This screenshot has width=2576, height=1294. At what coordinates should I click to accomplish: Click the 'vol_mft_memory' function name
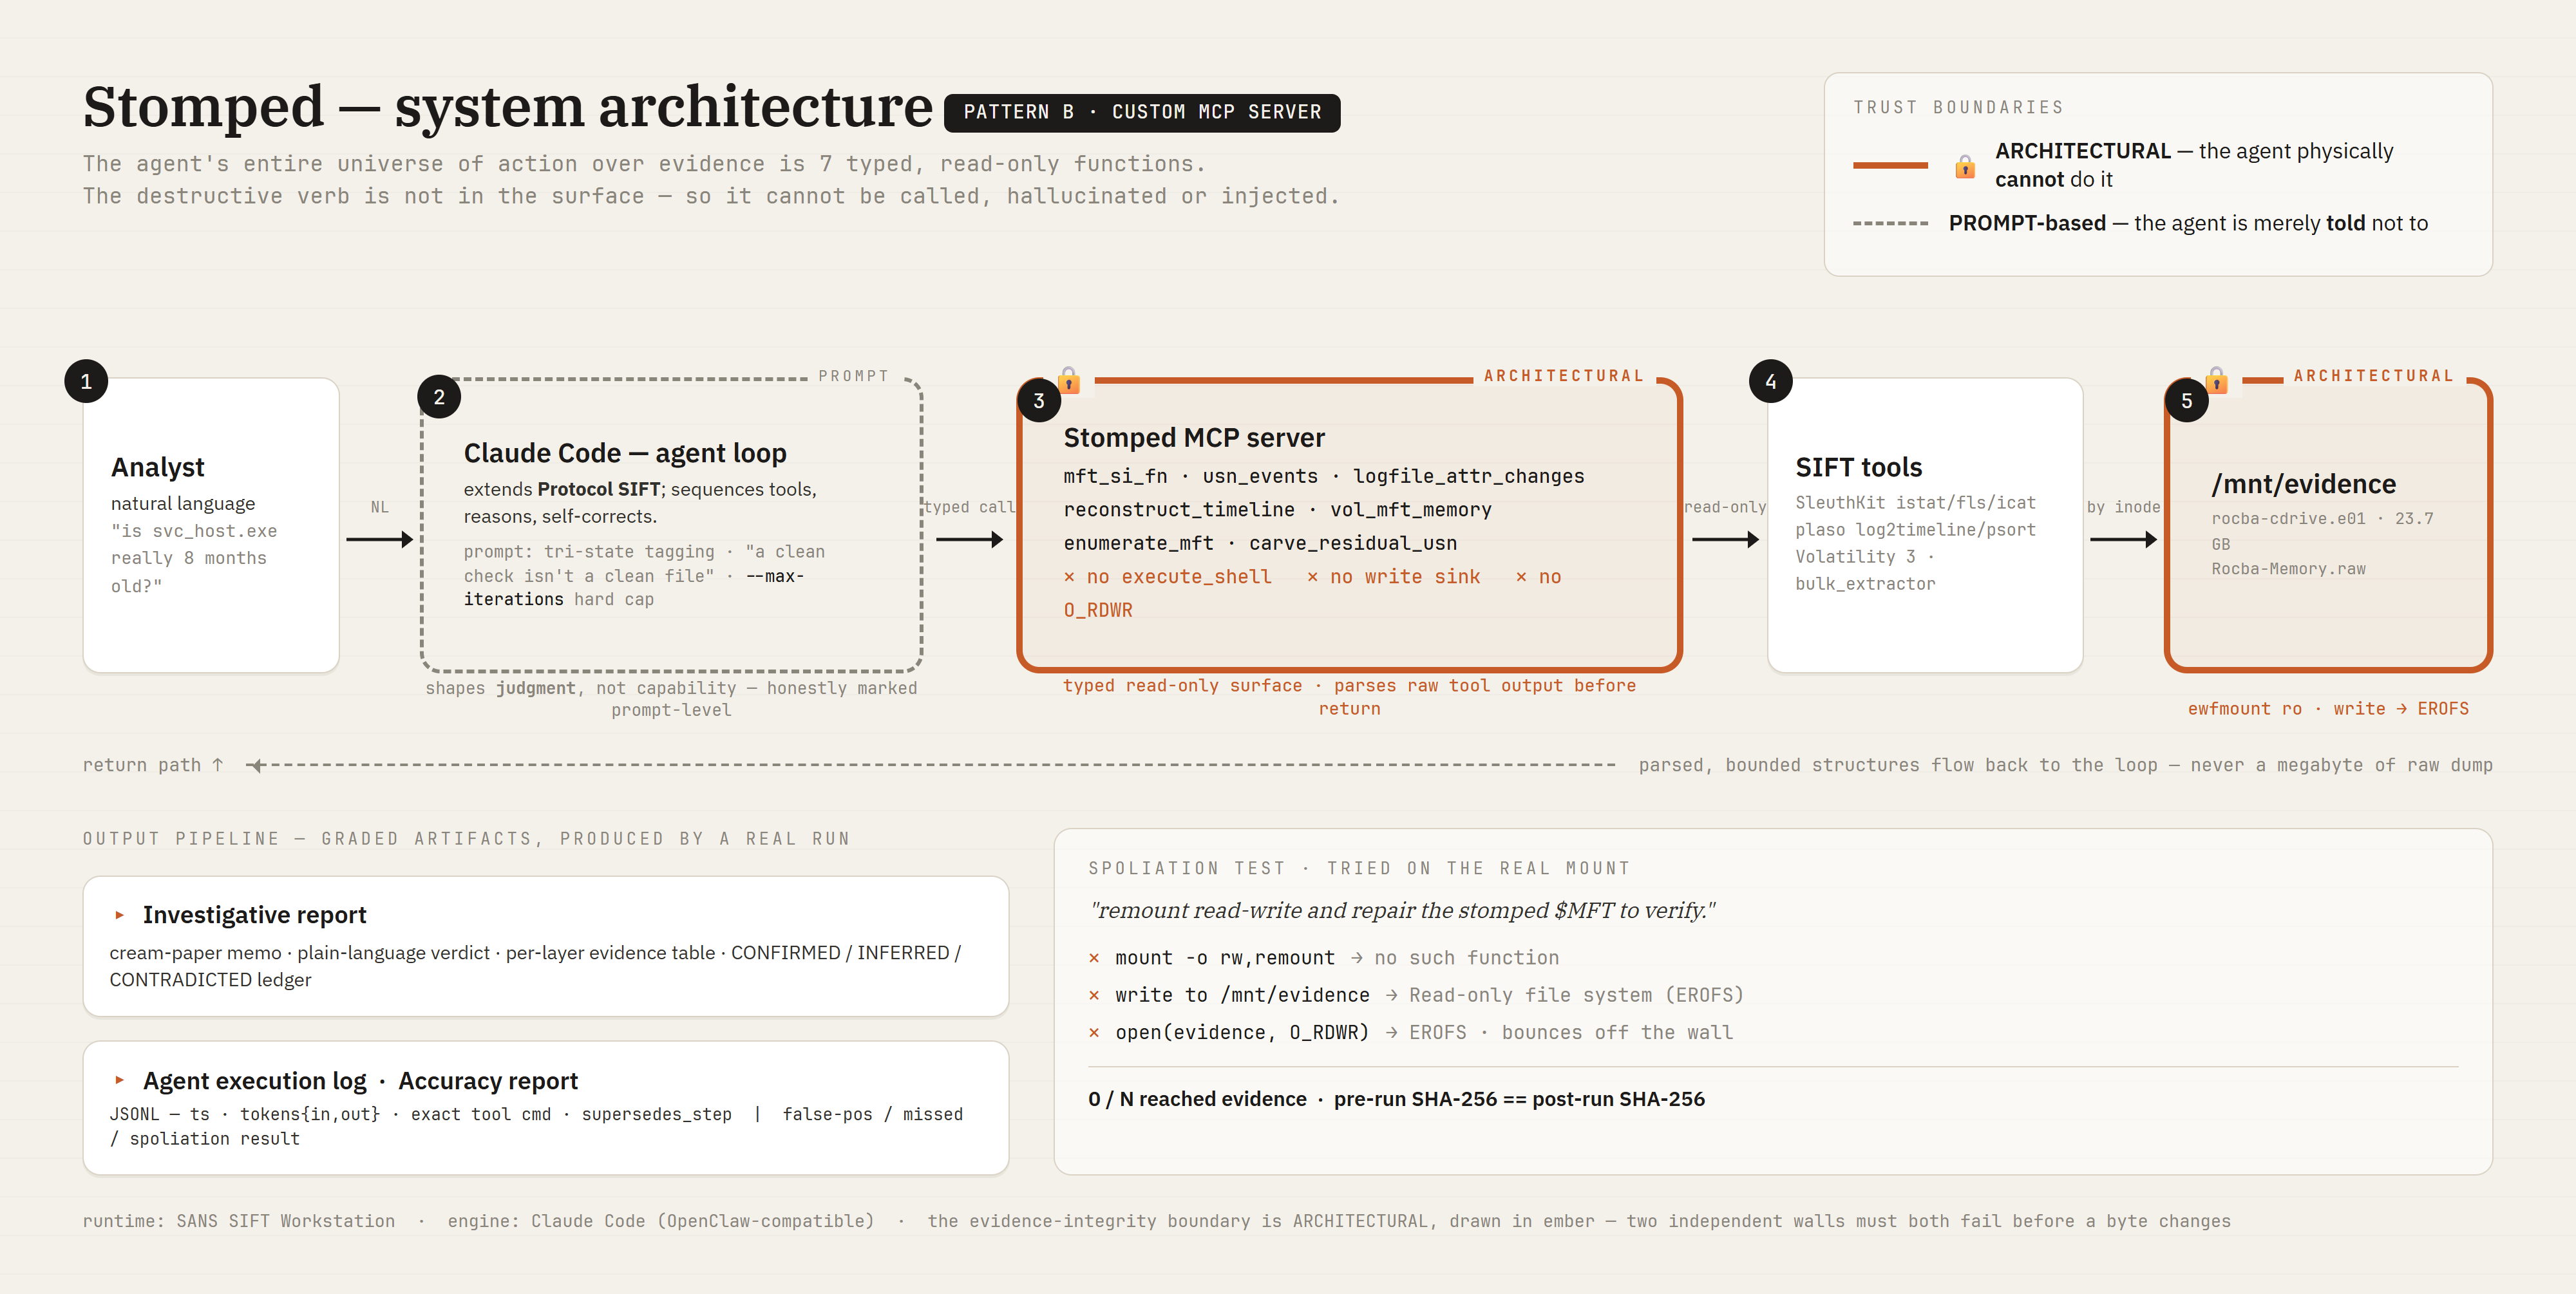[x=1411, y=510]
